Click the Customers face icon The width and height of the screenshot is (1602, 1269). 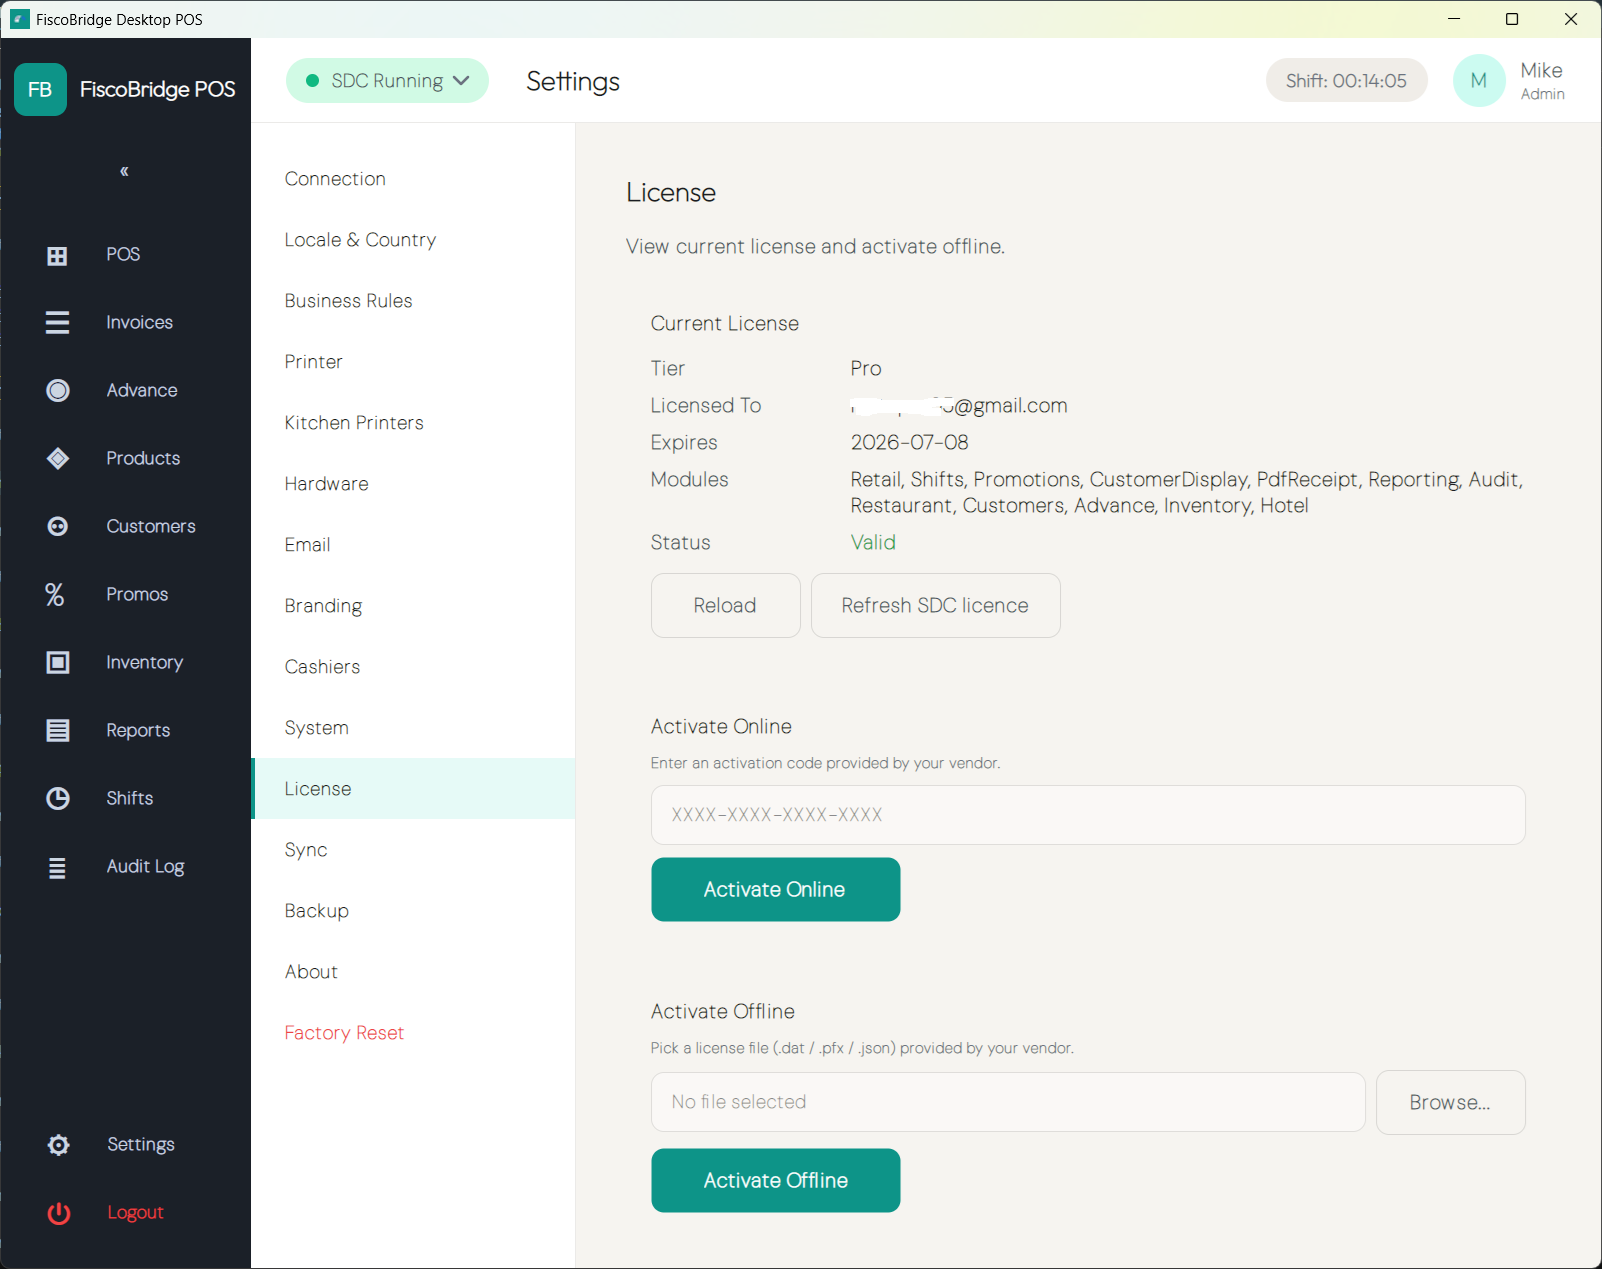[58, 526]
